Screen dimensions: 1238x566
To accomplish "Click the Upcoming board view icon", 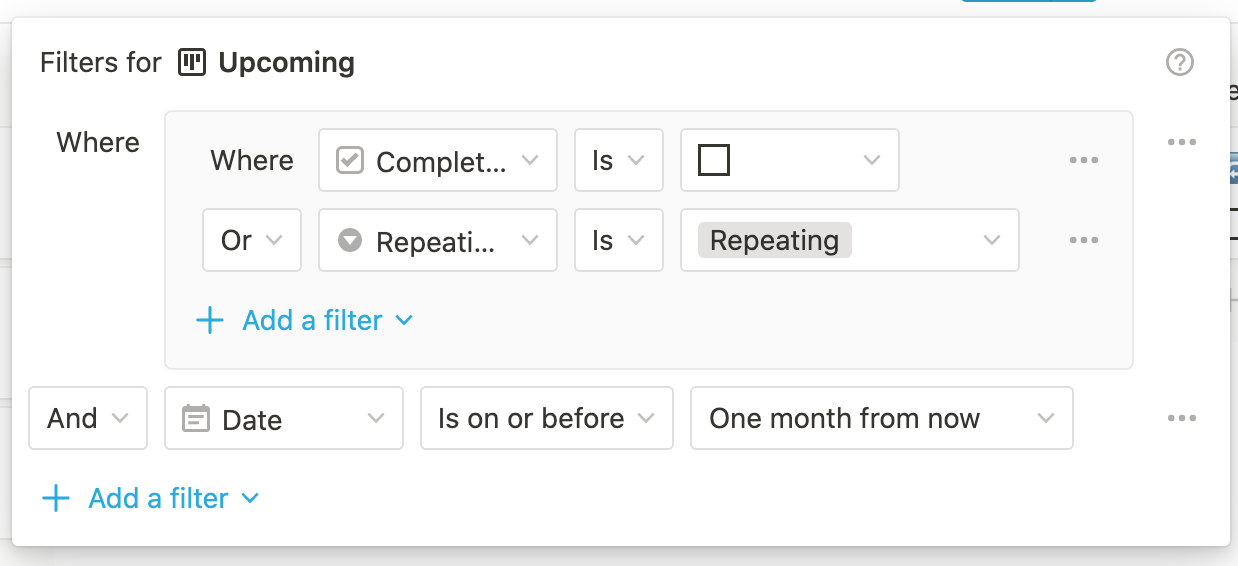I will pos(192,63).
